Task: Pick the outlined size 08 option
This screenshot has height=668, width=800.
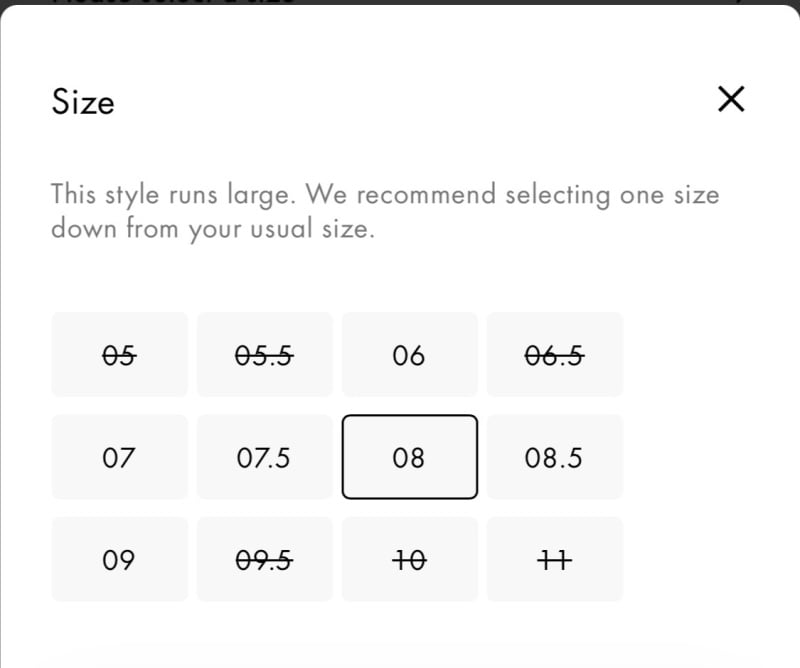Action: tap(409, 457)
